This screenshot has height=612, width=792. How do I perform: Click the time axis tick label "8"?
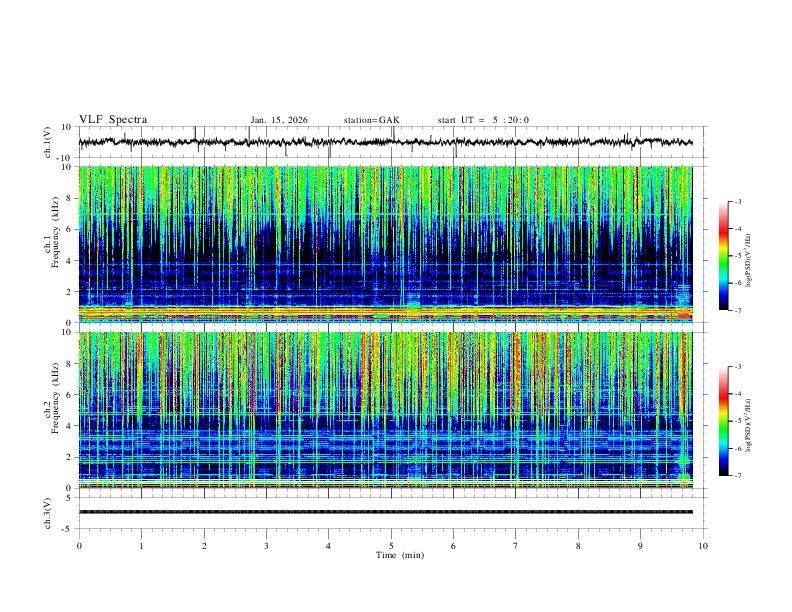click(578, 546)
